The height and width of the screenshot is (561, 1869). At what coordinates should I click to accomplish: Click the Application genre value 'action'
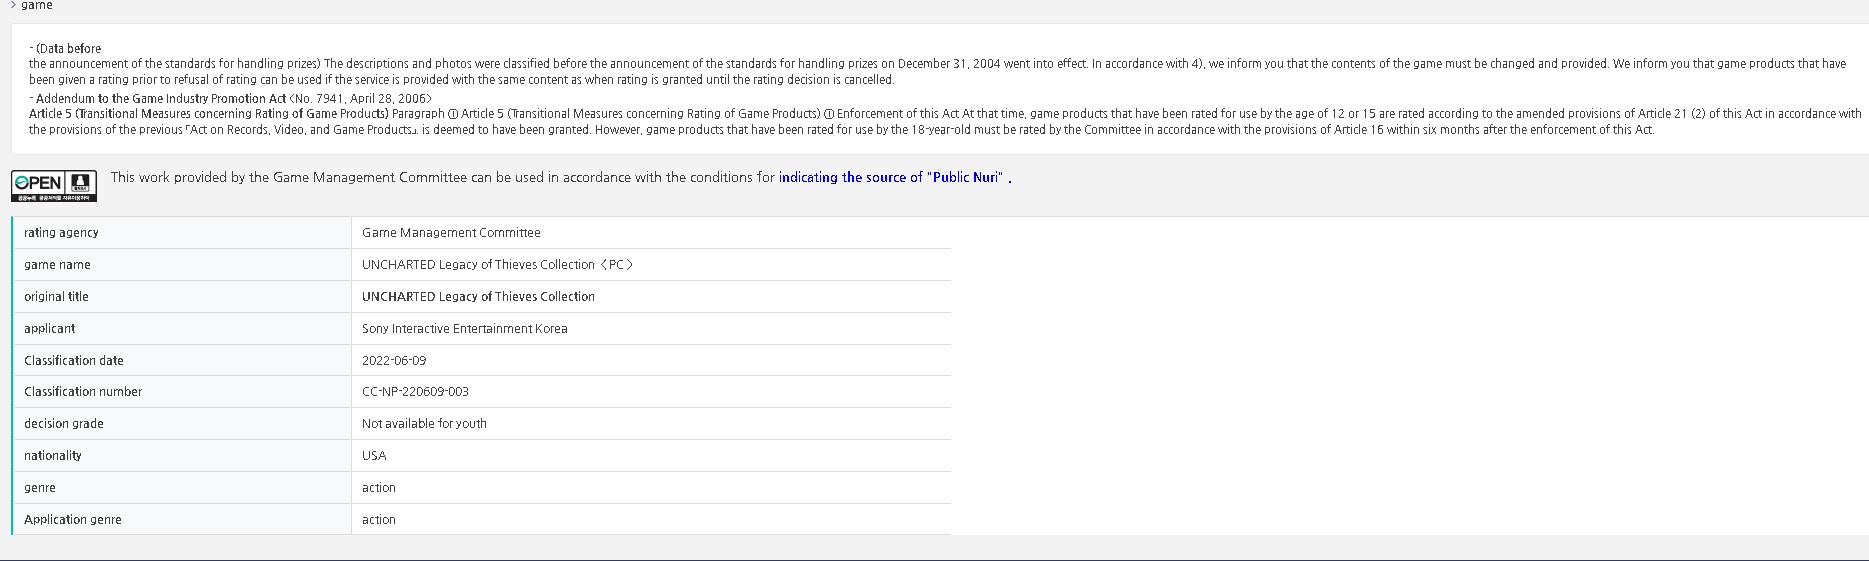pyautogui.click(x=379, y=520)
